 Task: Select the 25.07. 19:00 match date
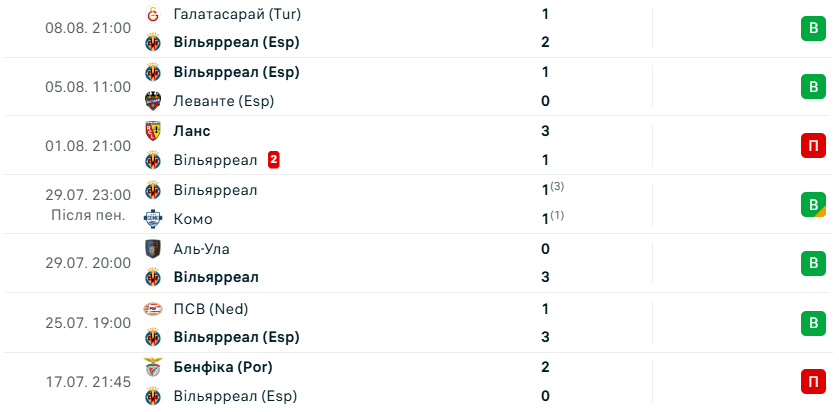click(88, 323)
